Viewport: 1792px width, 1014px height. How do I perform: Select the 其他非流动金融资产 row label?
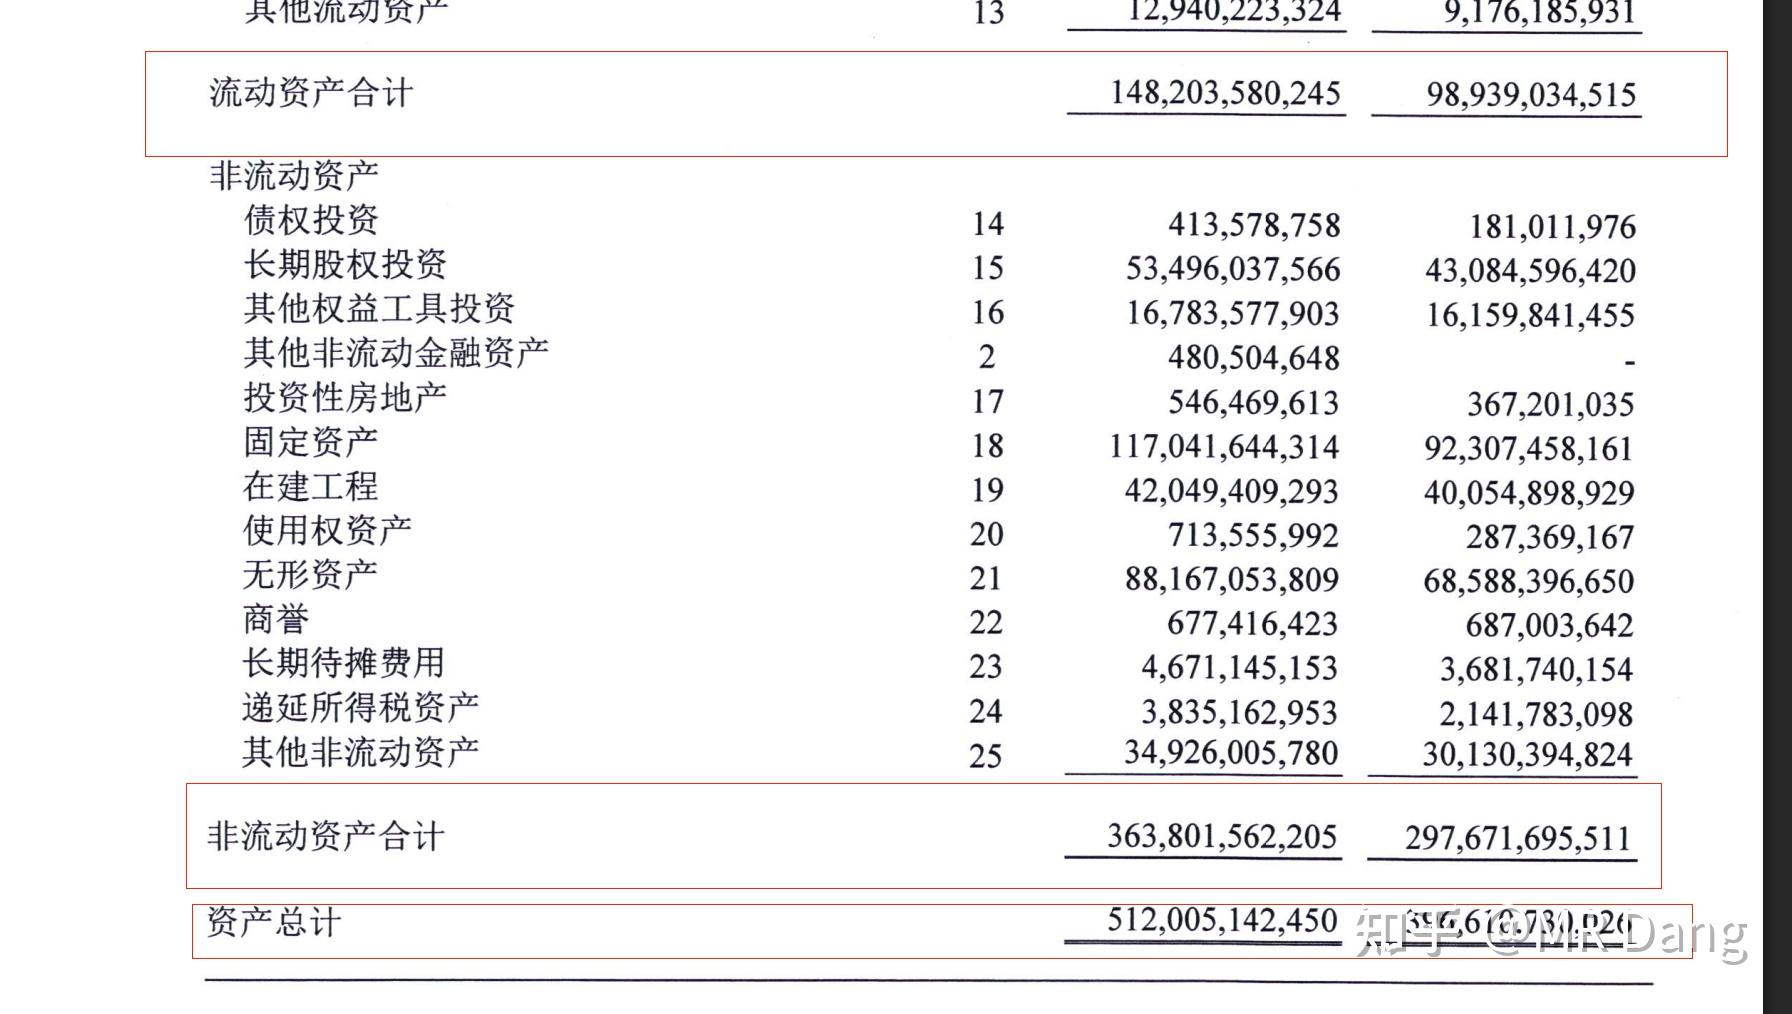396,352
